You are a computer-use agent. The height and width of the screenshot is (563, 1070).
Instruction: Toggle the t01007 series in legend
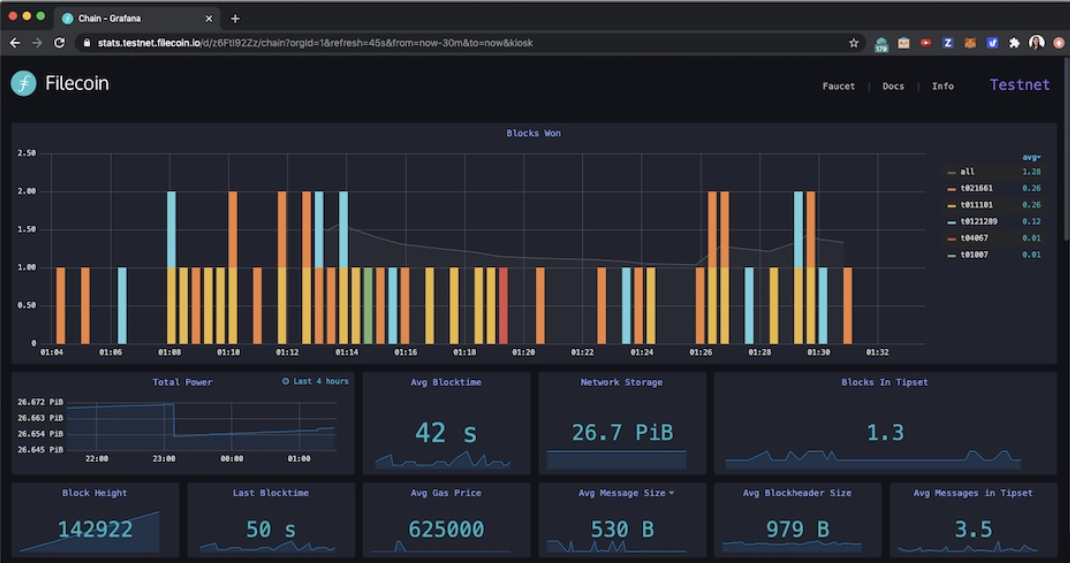tap(974, 255)
